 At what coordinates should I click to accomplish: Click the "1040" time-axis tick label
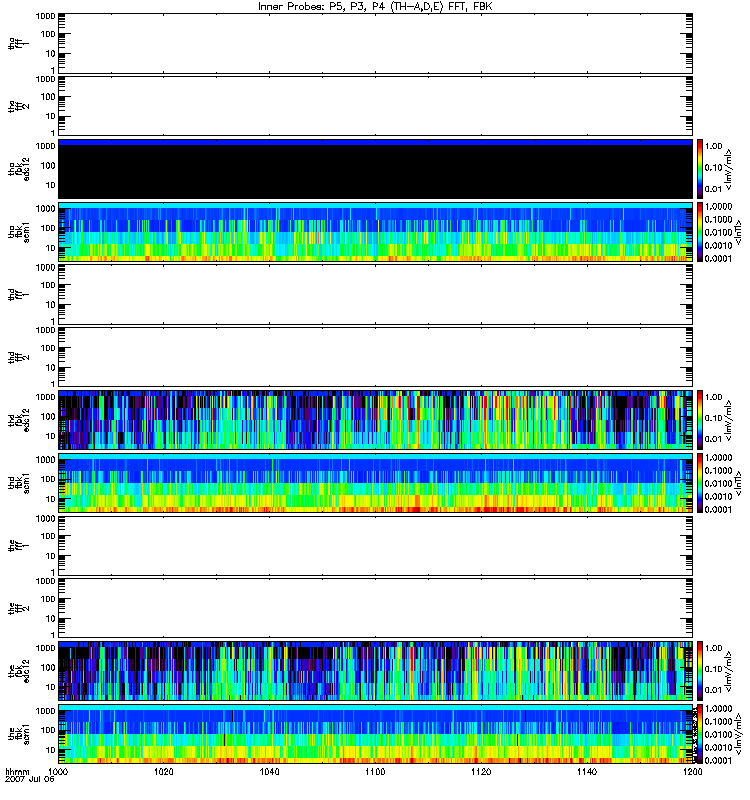pos(269,771)
